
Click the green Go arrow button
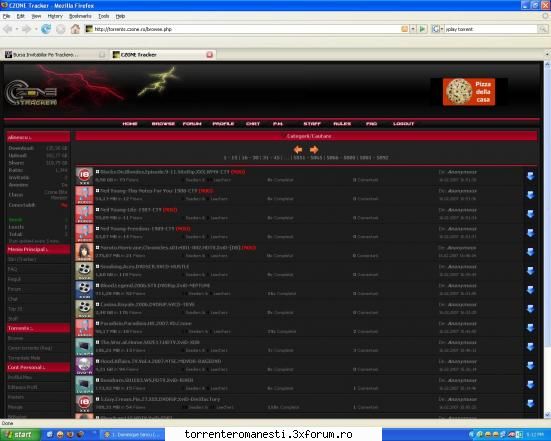(x=423, y=29)
